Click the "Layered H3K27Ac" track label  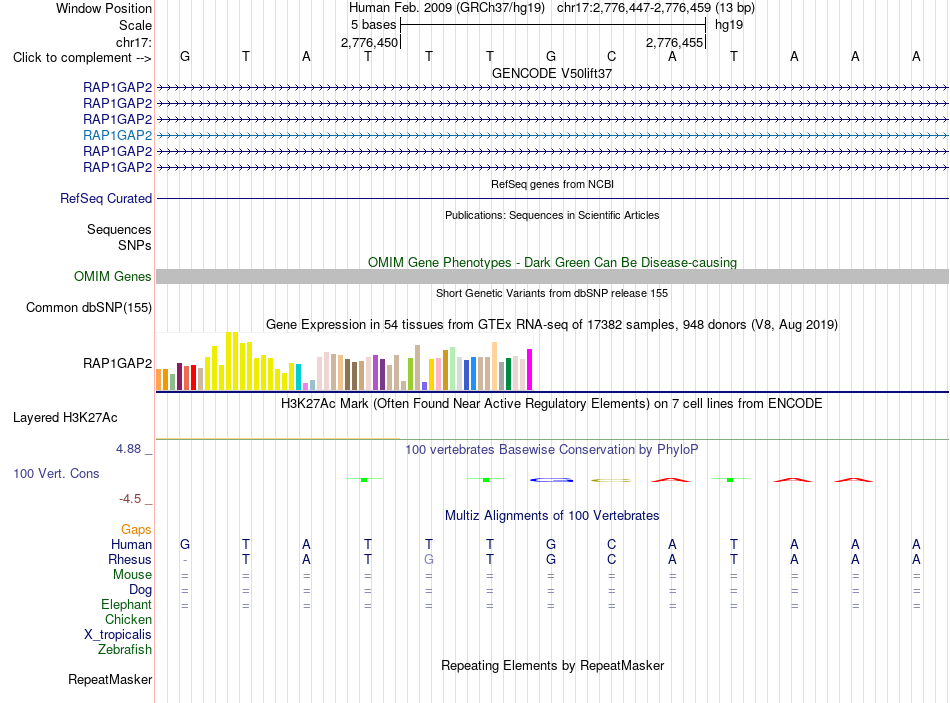pyautogui.click(x=65, y=418)
